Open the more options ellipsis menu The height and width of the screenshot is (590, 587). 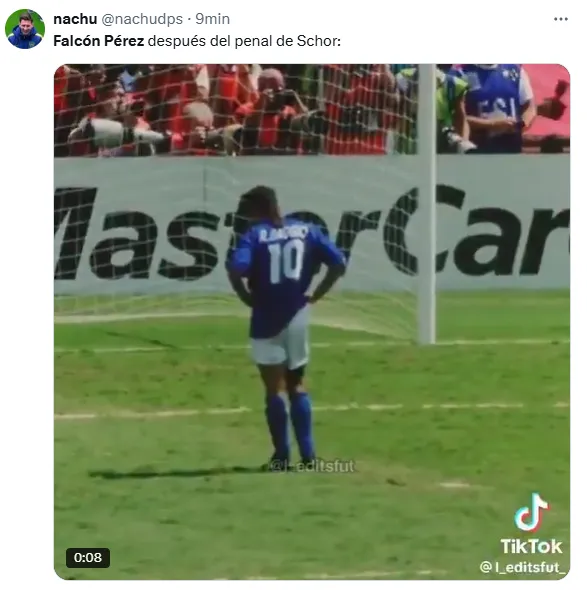[560, 19]
